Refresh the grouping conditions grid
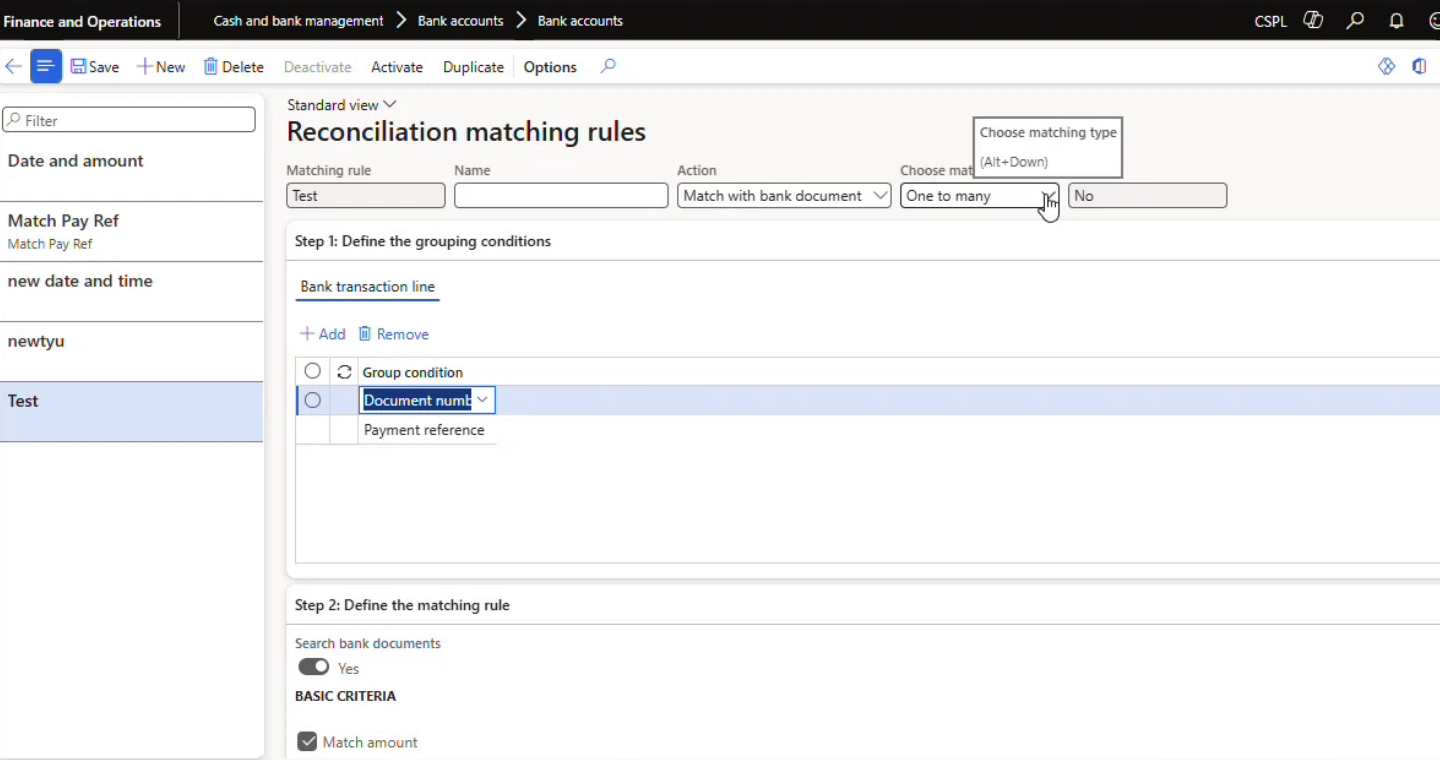Viewport: 1440px width, 760px height. pos(344,372)
